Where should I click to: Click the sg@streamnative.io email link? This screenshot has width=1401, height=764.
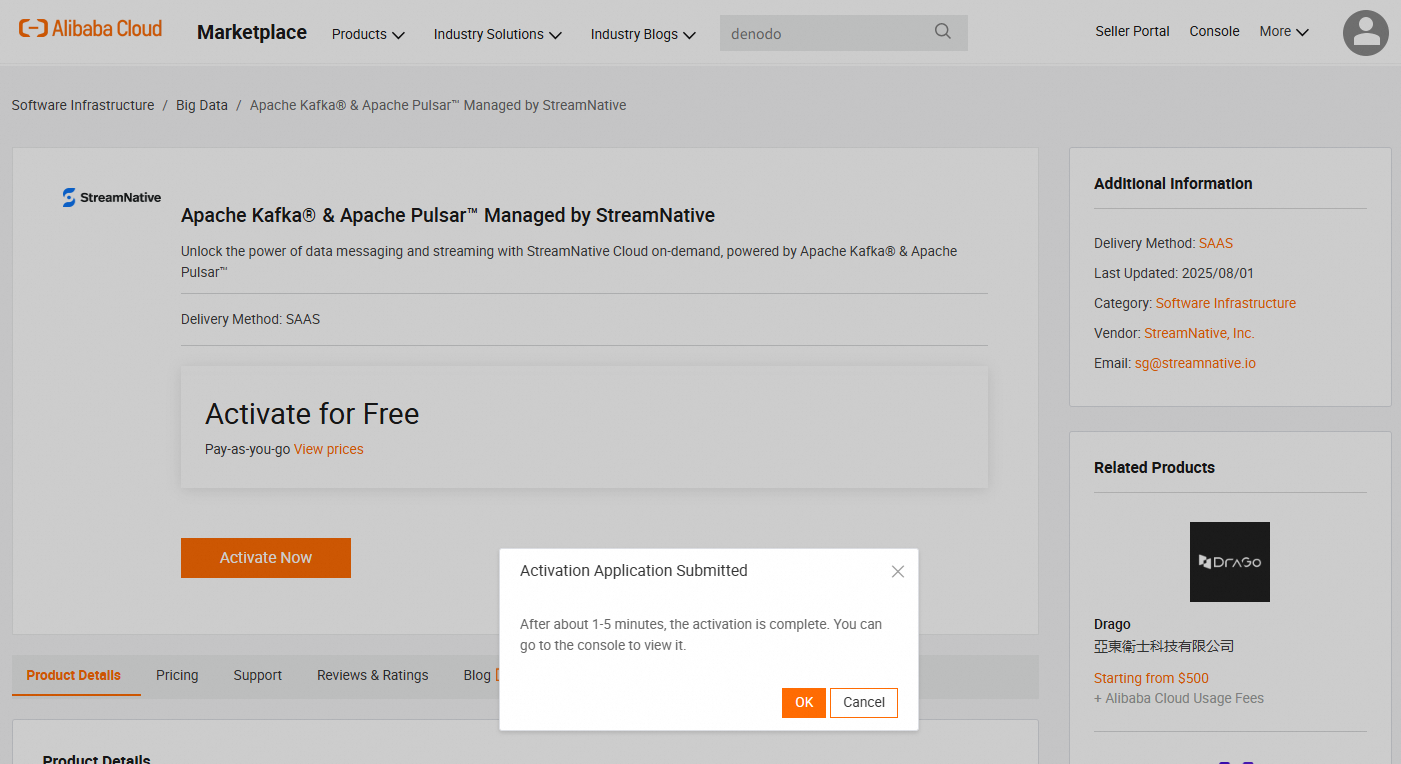(1195, 363)
